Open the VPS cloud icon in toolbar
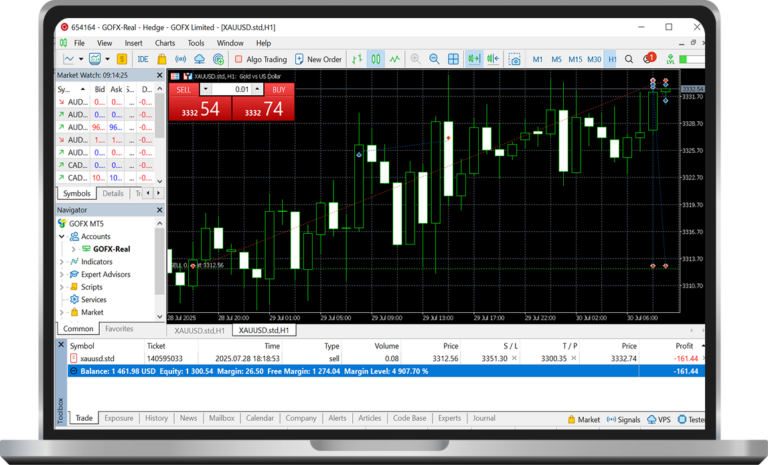 coord(199,59)
